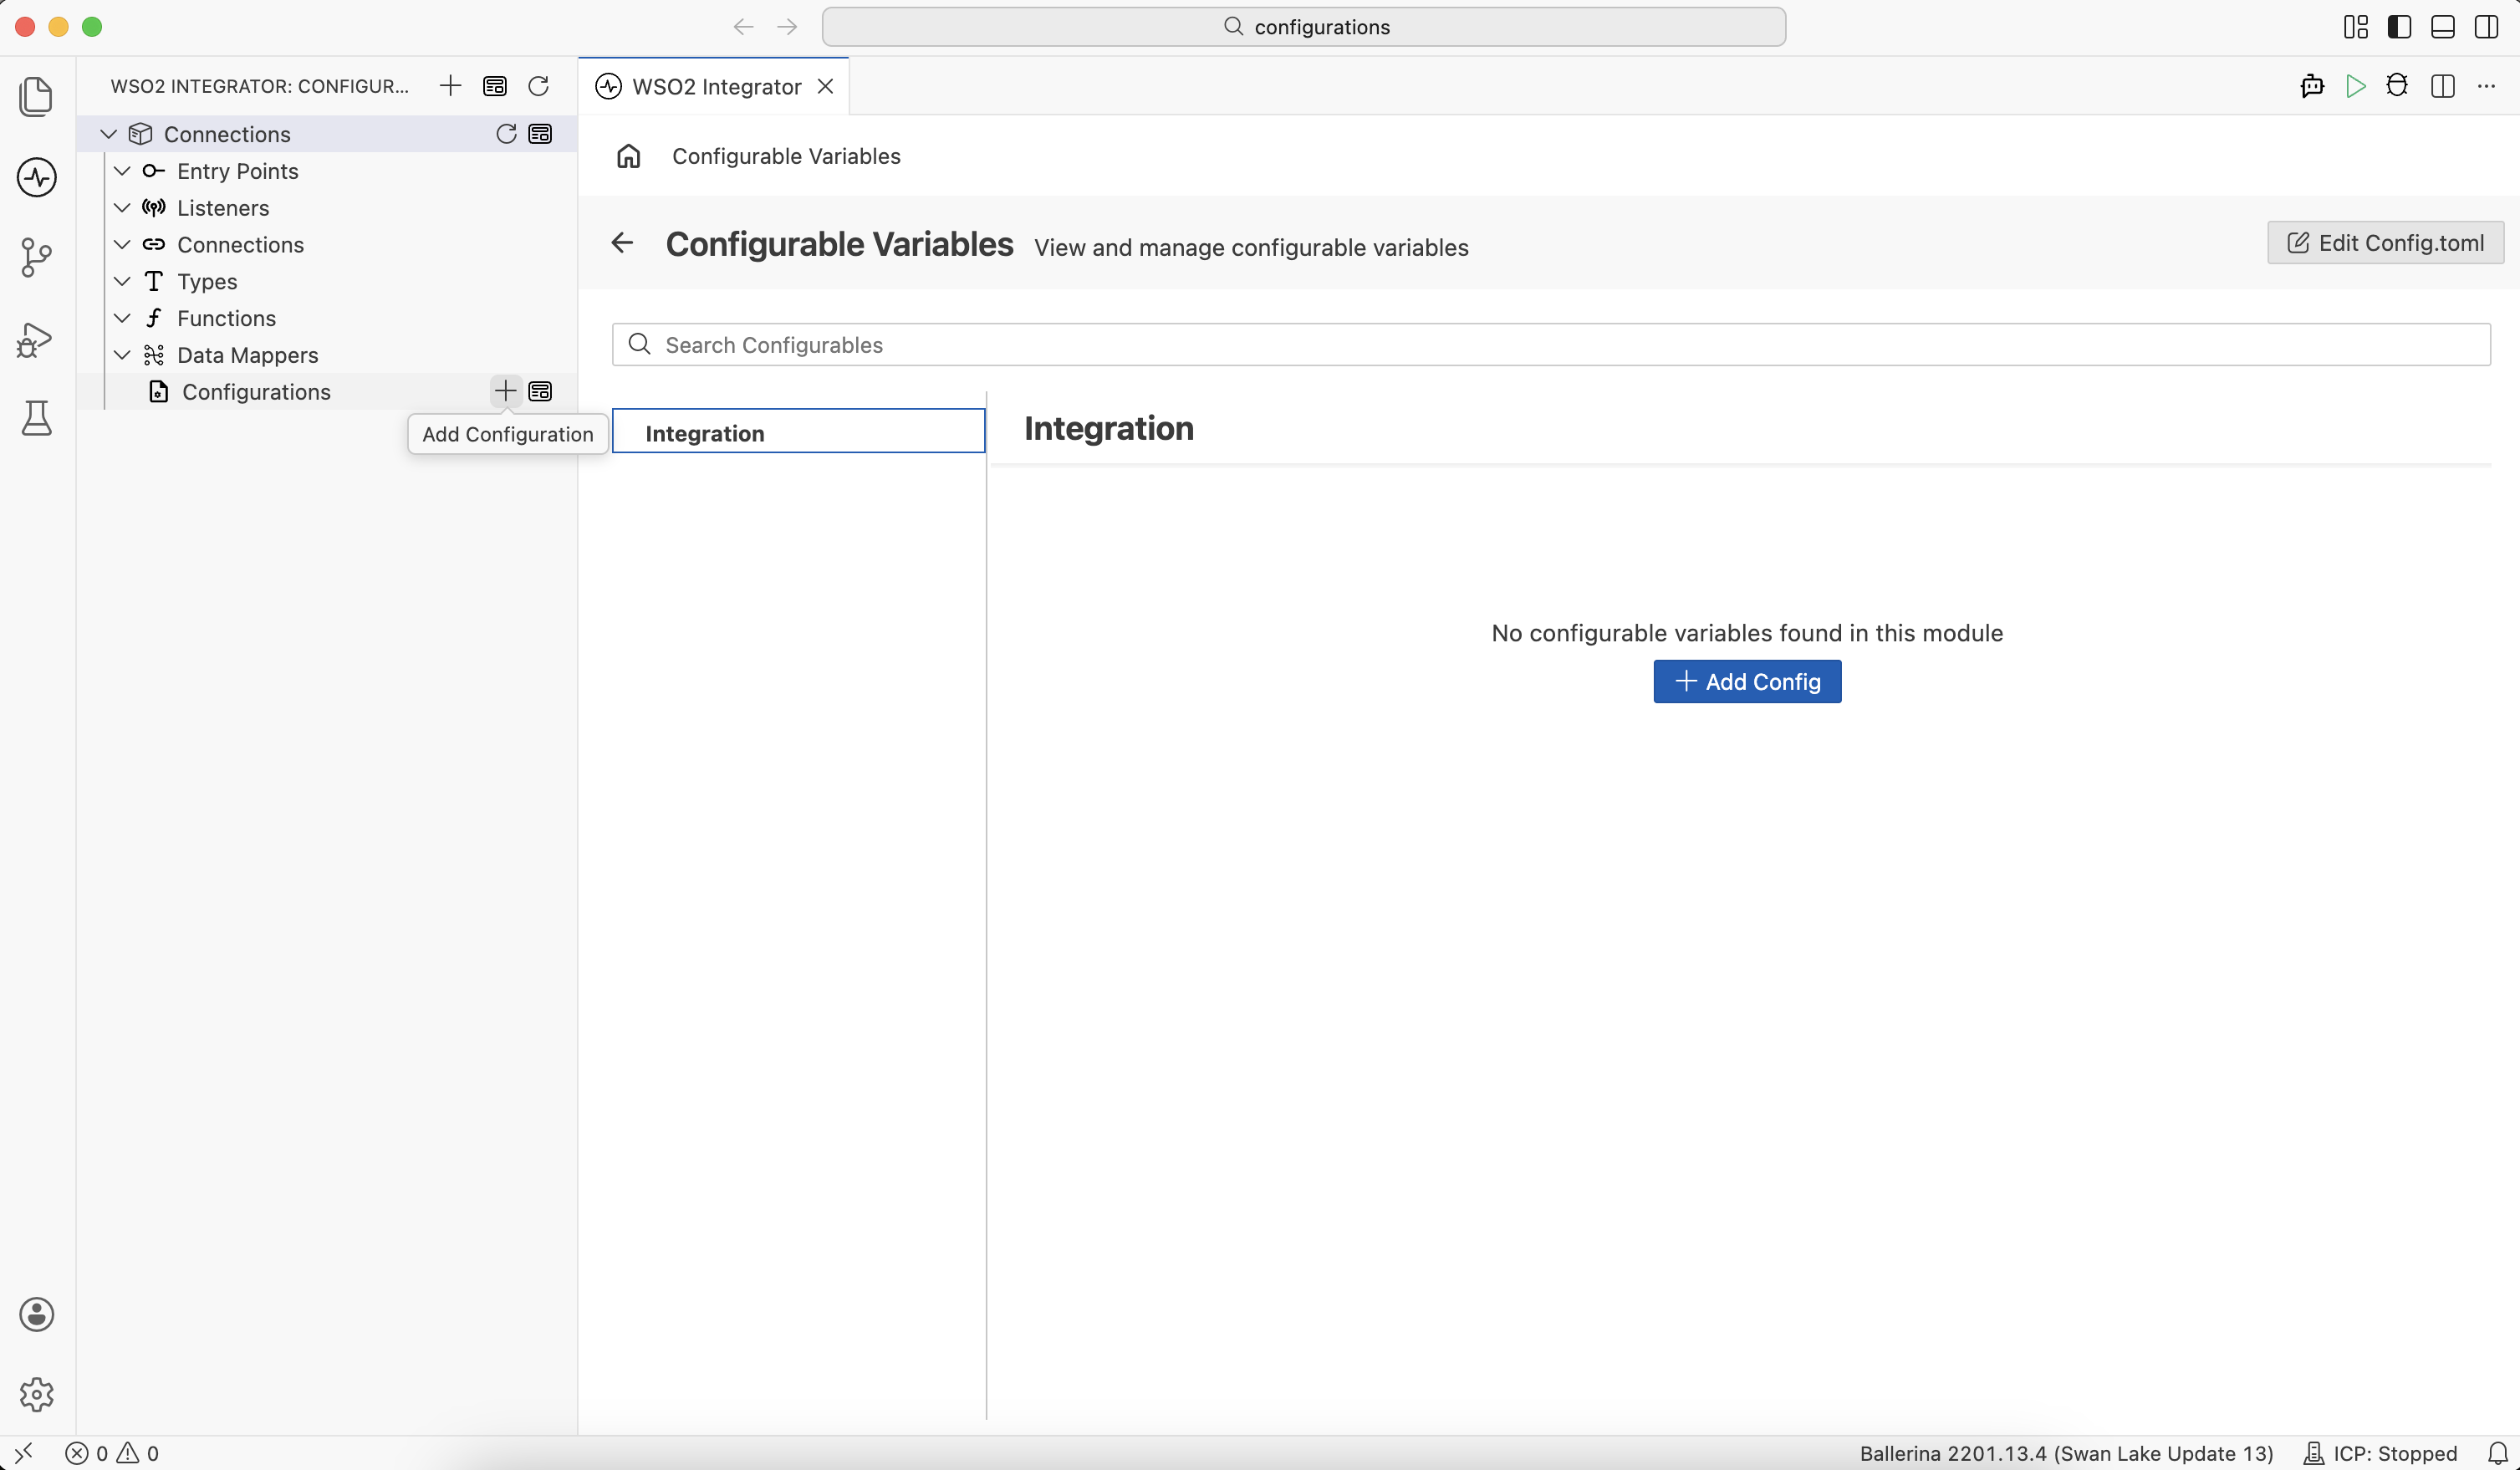The width and height of the screenshot is (2520, 1470).
Task: Click the WSO2 INTEGRATOR: CONFIGUR... panel title
Action: tap(260, 86)
